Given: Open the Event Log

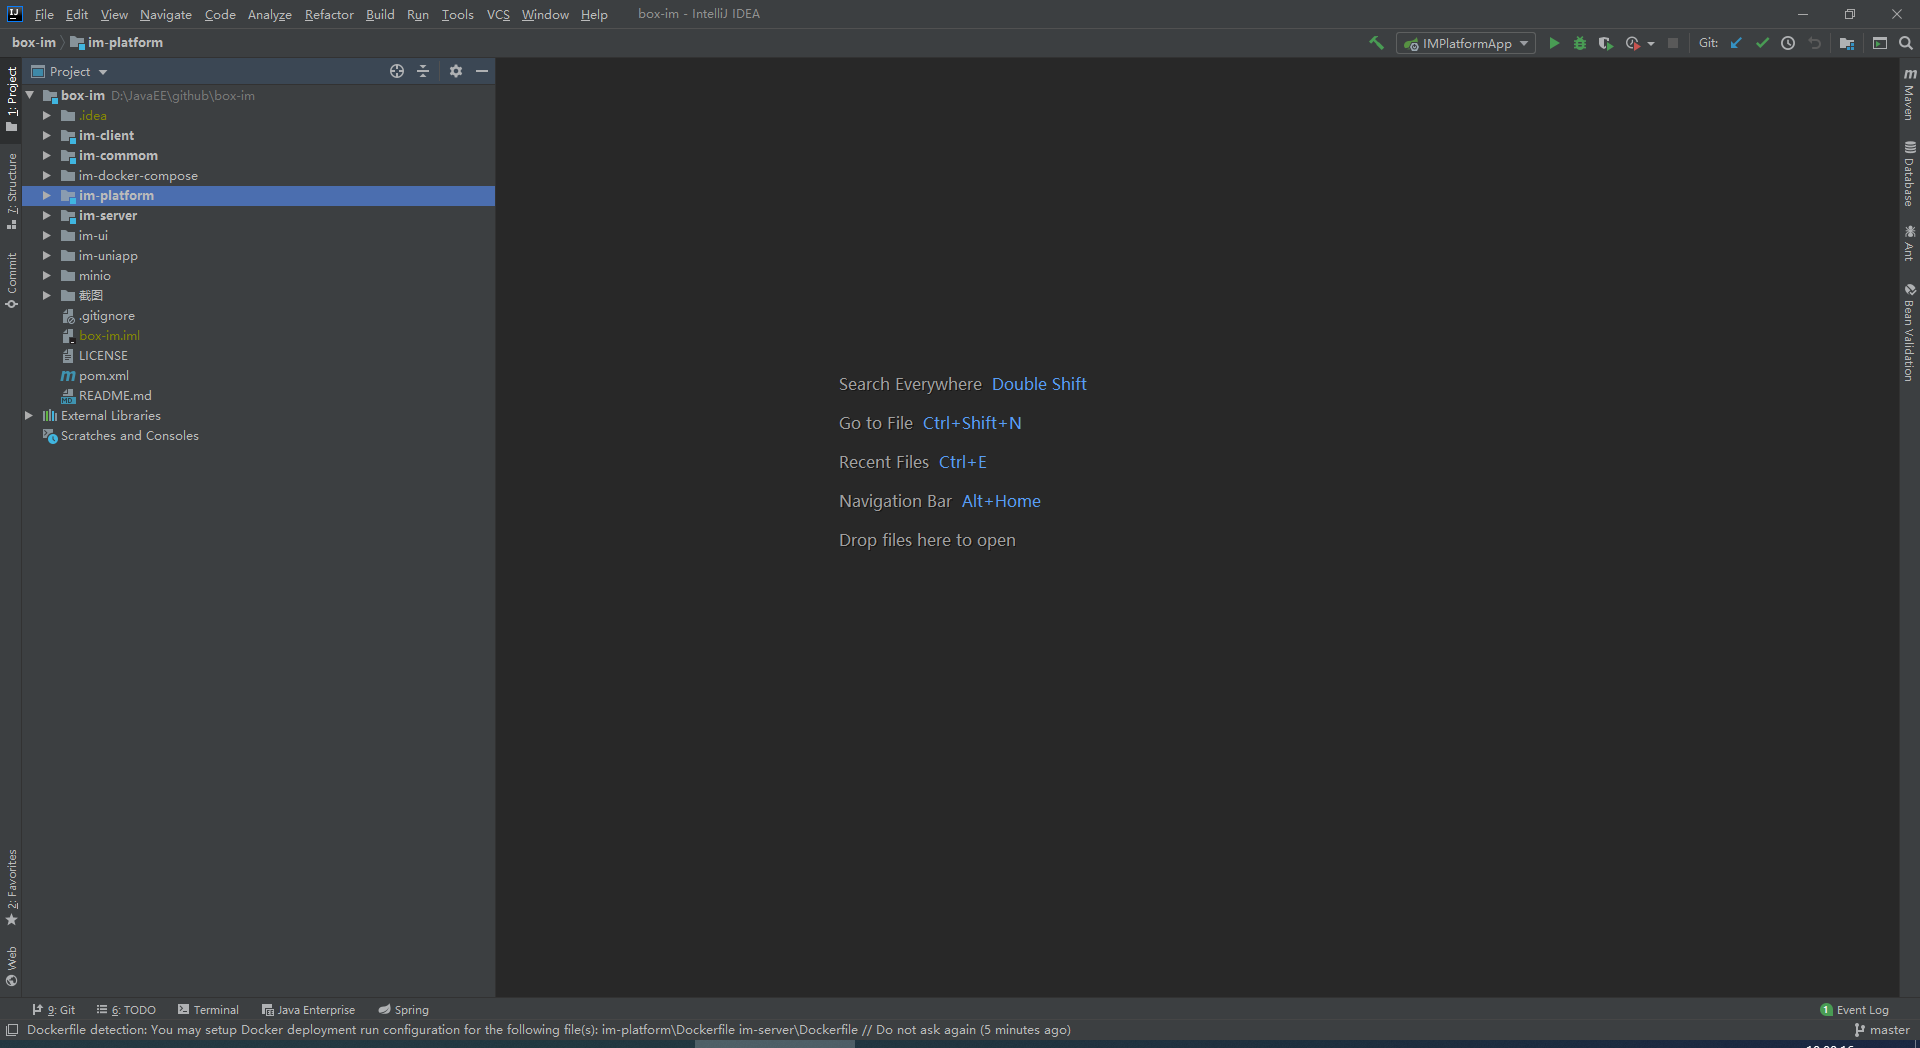Looking at the screenshot, I should pyautogui.click(x=1855, y=1010).
